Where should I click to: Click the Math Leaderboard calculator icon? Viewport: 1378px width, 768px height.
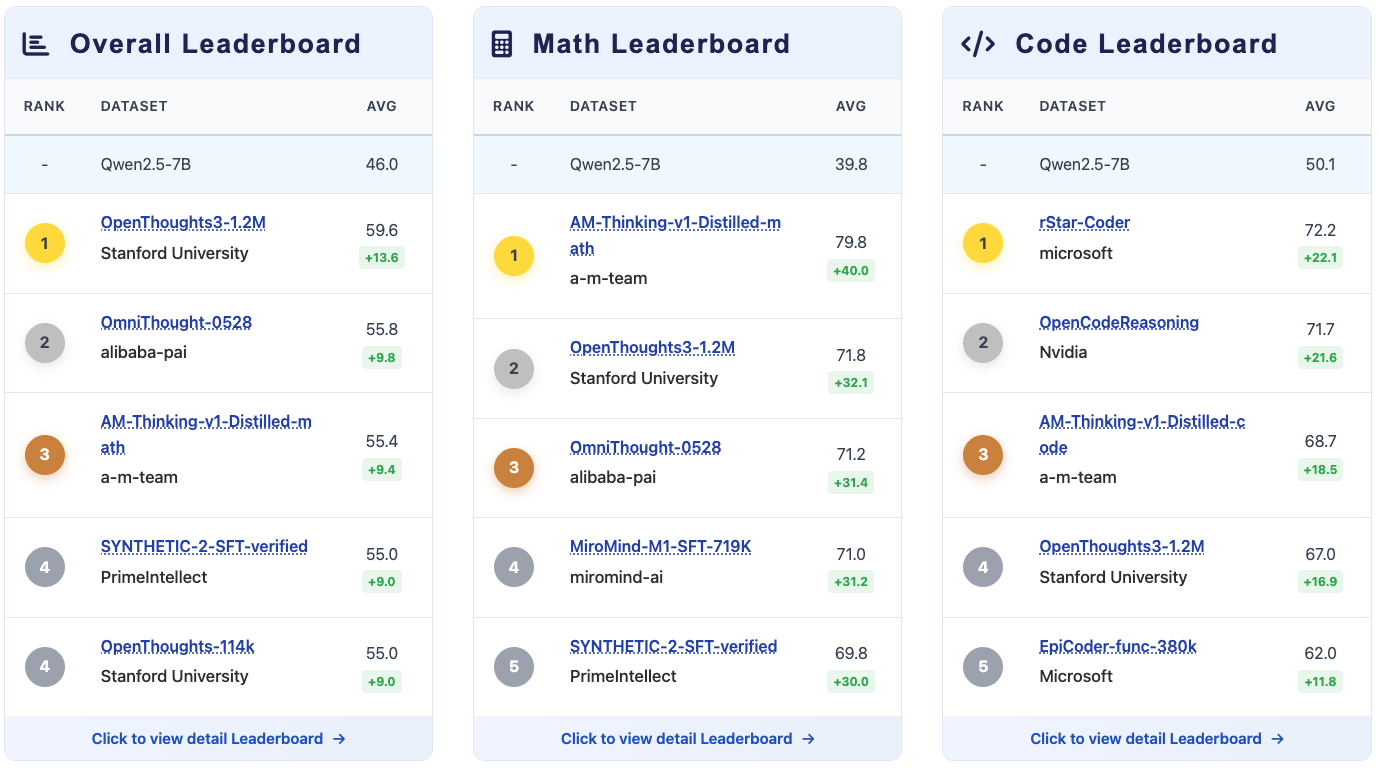click(502, 44)
